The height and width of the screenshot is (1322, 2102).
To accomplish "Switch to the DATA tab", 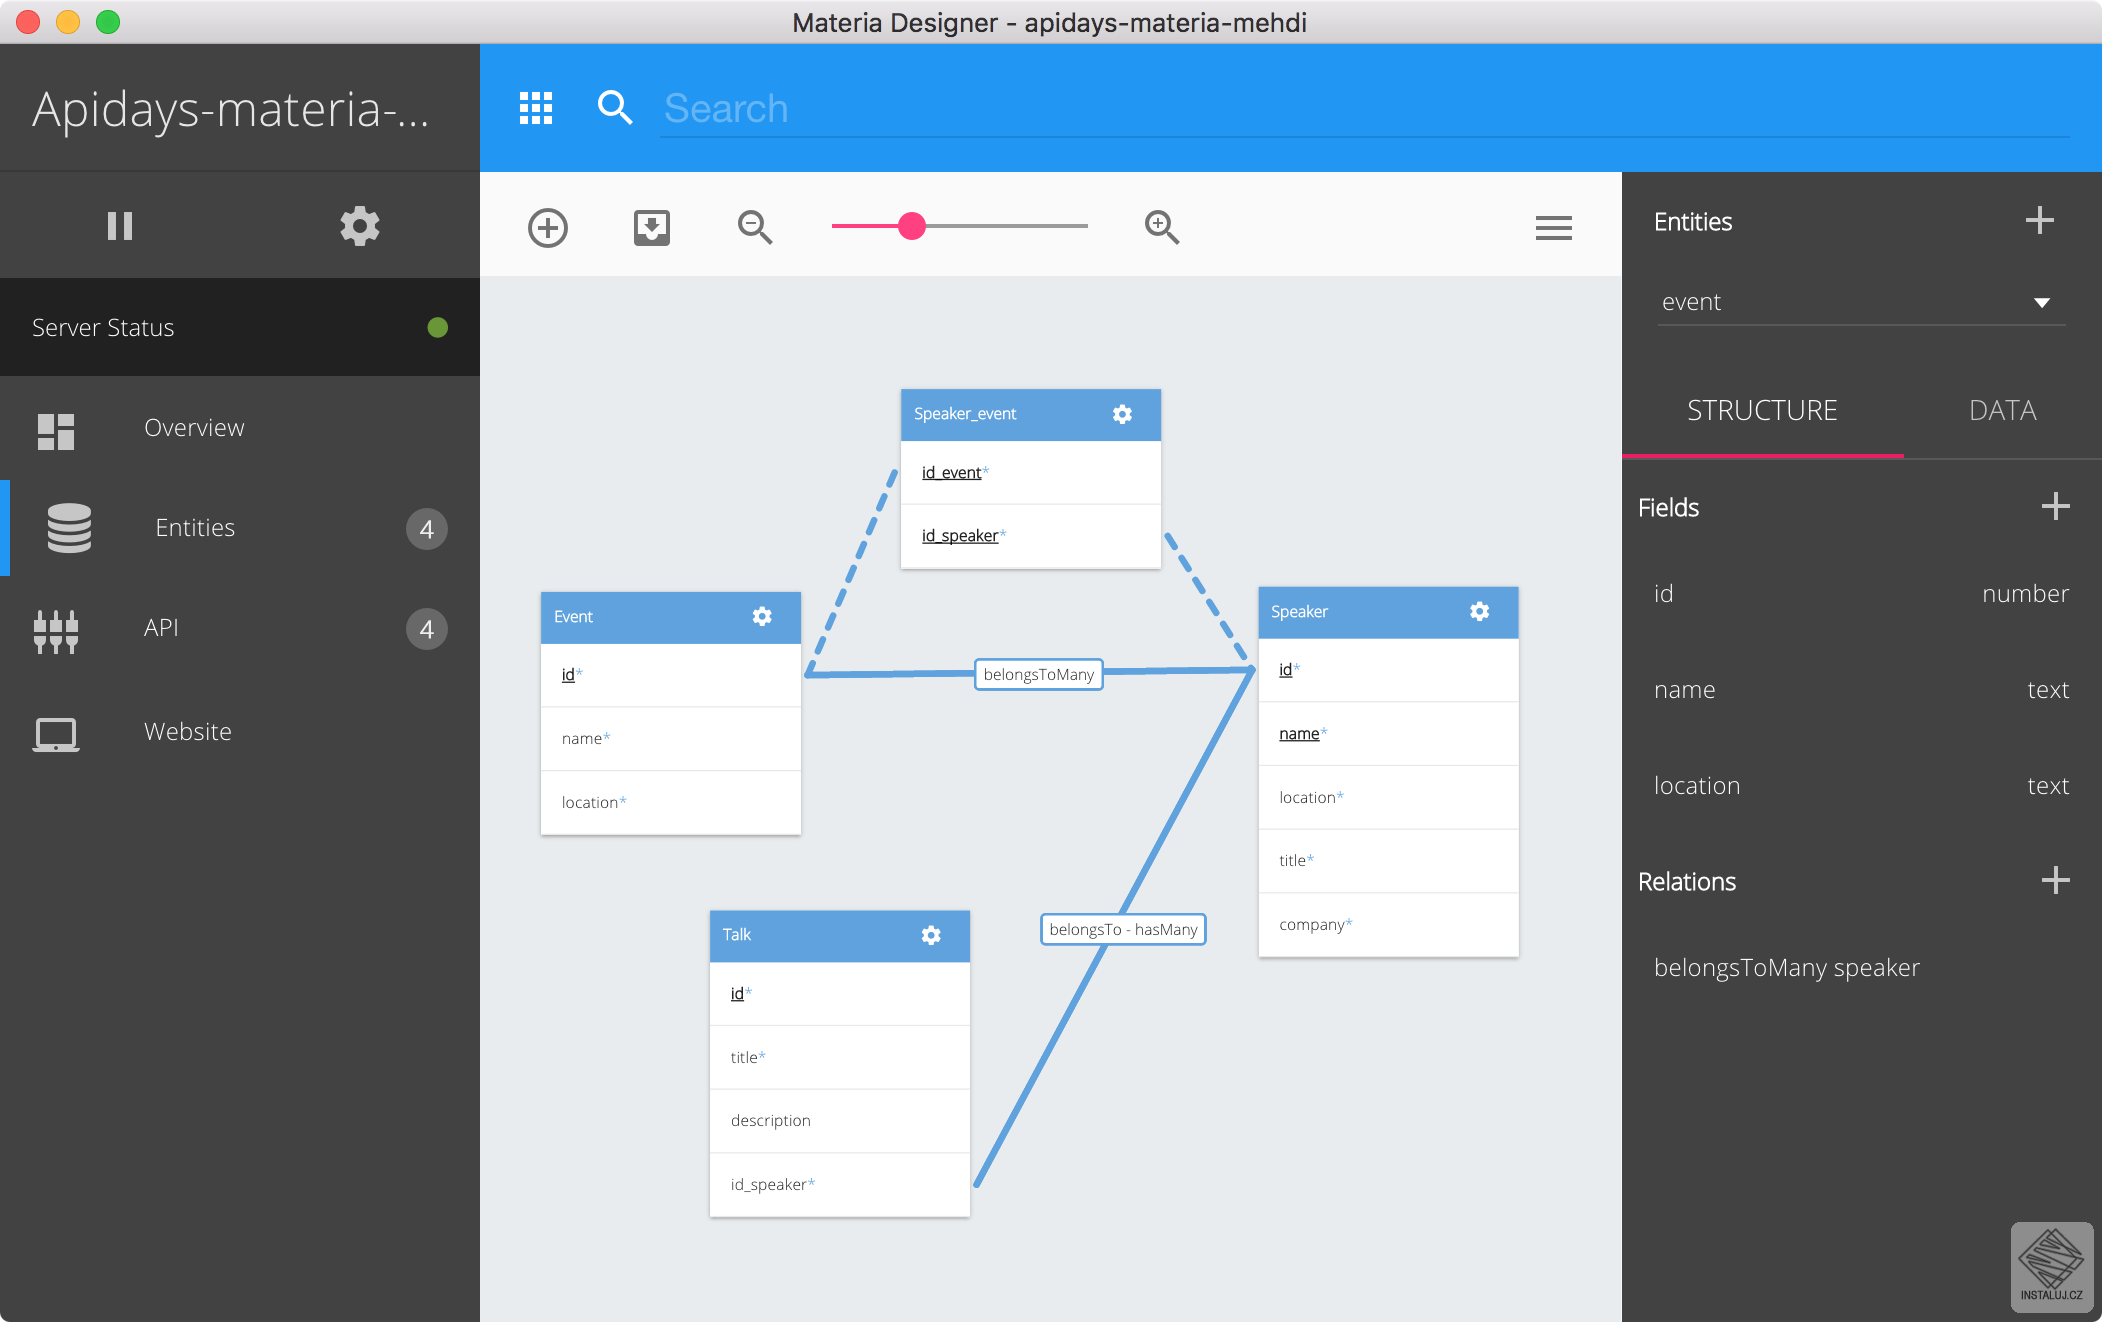I will [x=2002, y=411].
